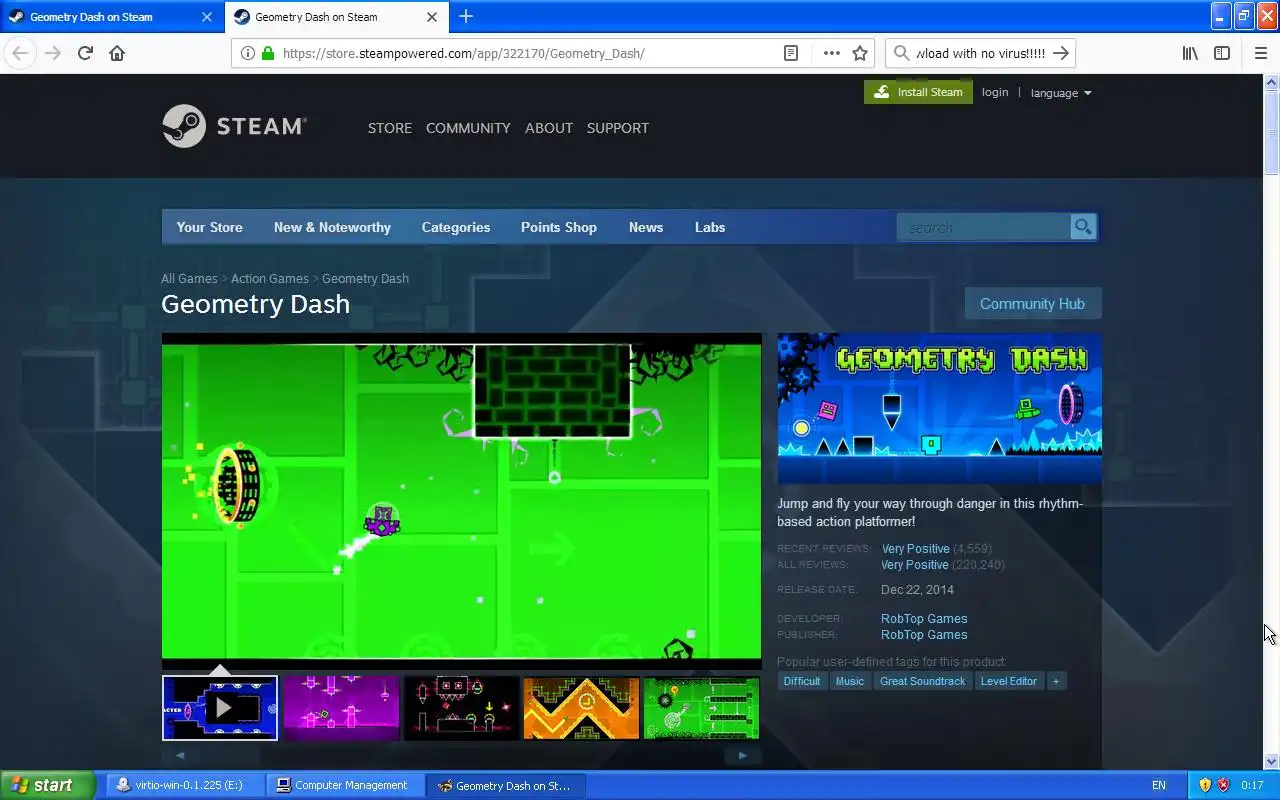Click the plus button to add a tag

click(x=1055, y=681)
